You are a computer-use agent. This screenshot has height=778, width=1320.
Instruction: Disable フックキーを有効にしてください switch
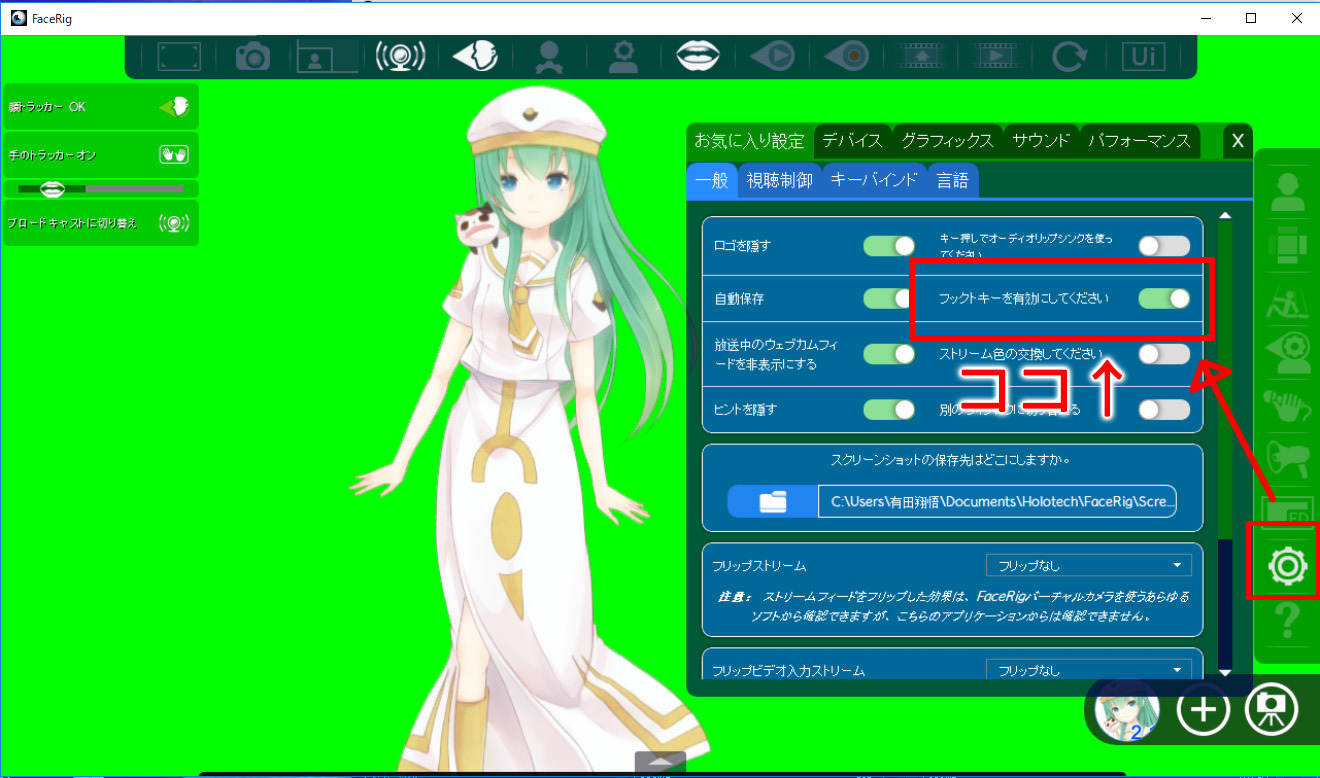click(x=1164, y=298)
